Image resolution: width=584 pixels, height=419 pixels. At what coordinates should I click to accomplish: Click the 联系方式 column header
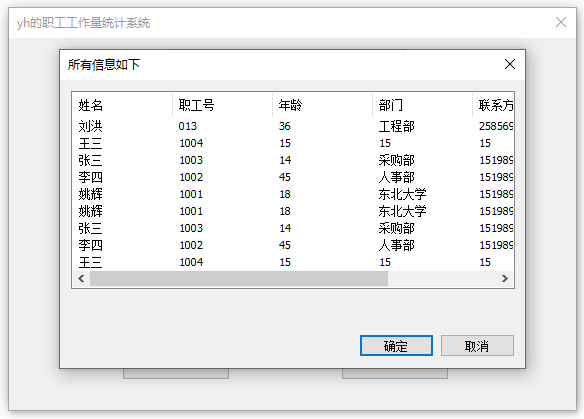(x=493, y=105)
